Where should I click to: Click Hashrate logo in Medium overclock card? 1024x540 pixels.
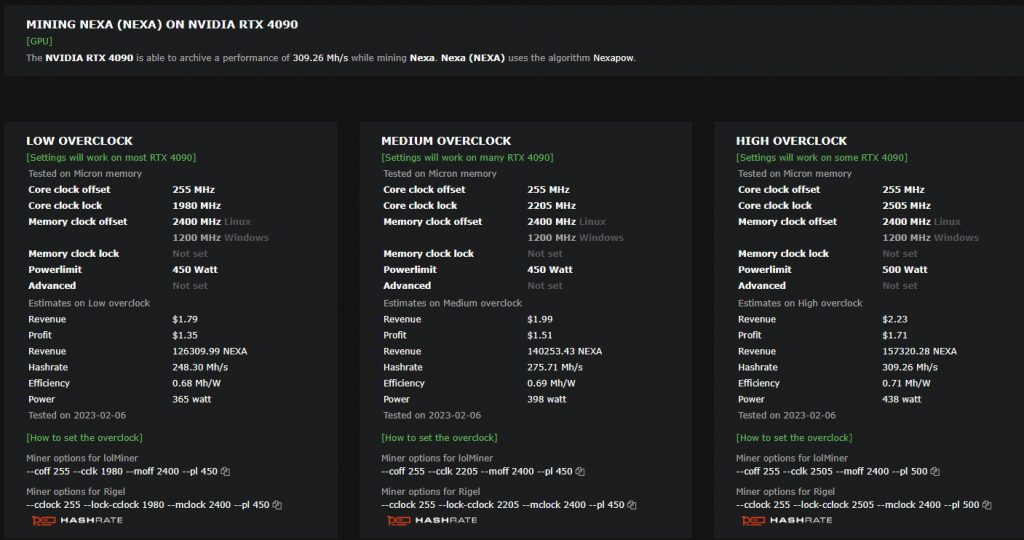click(x=432, y=520)
